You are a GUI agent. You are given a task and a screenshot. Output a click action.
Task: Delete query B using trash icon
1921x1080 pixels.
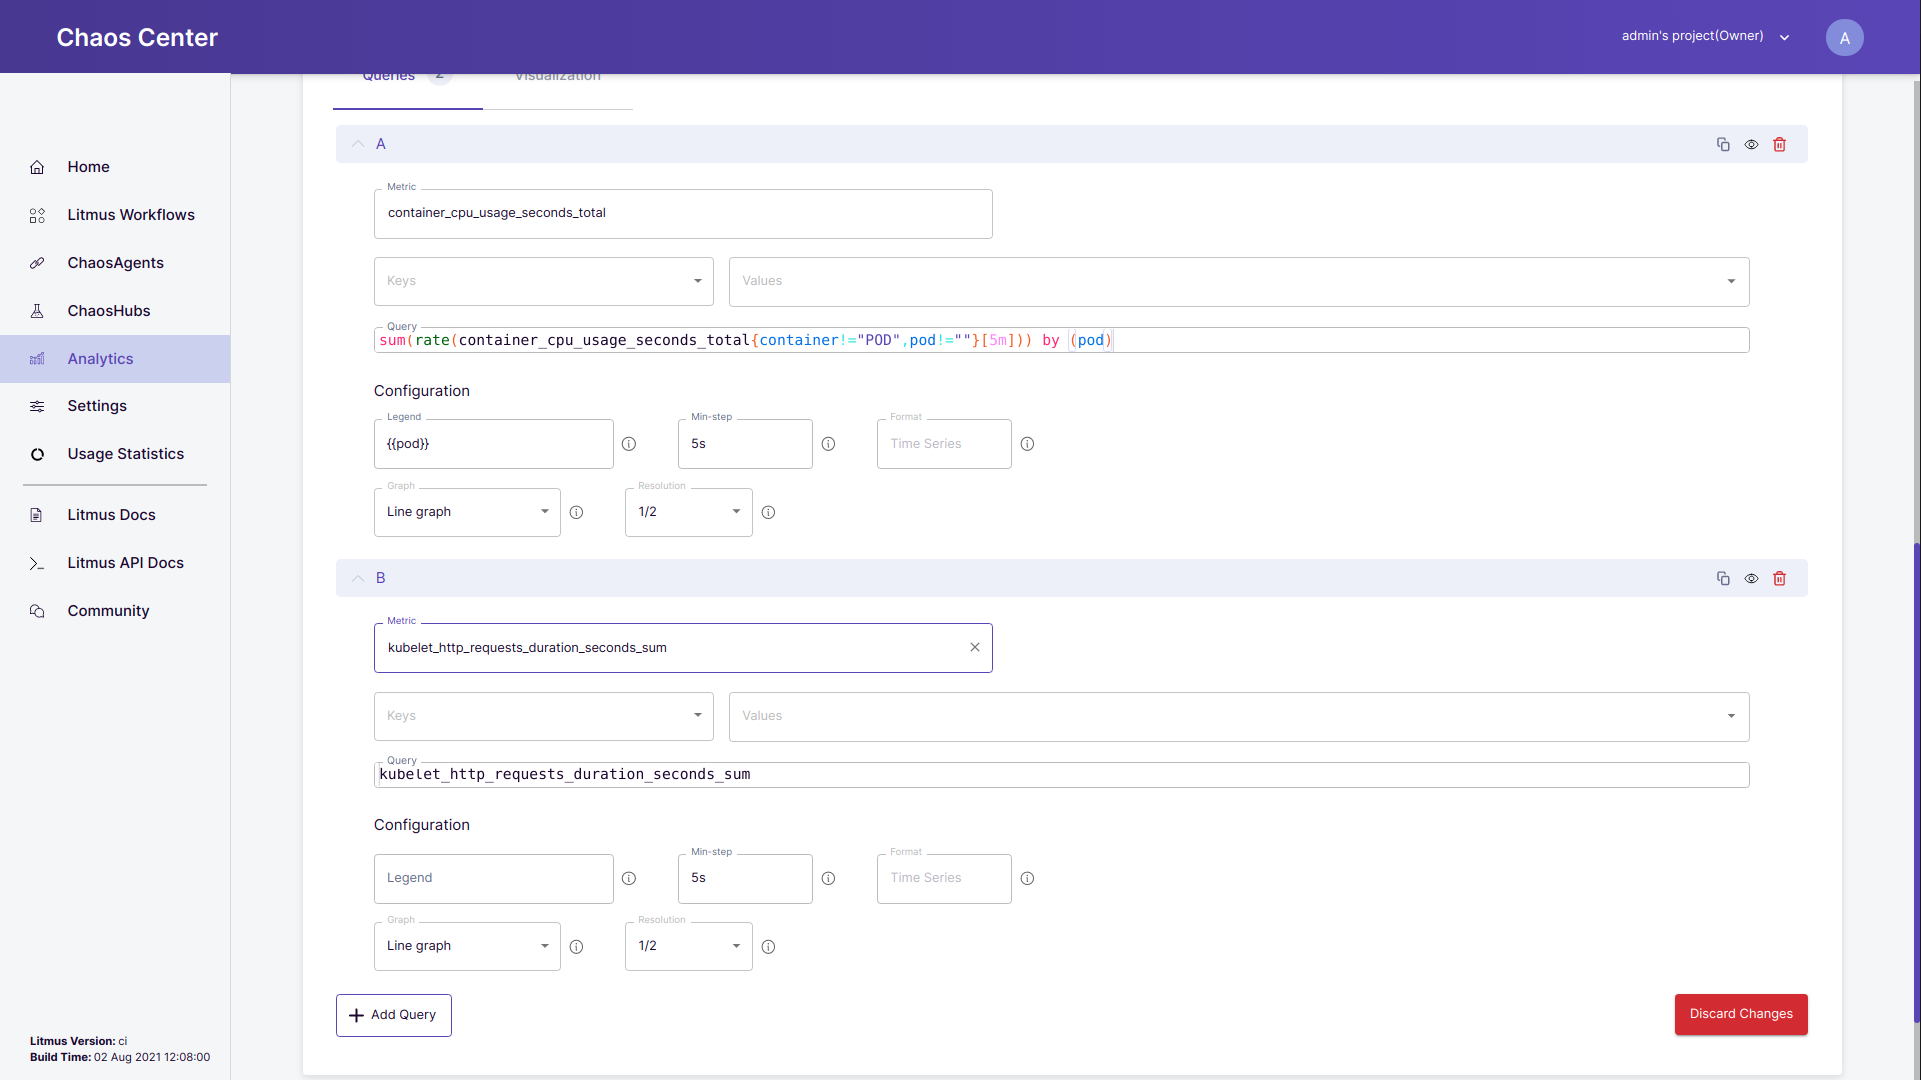(x=1780, y=578)
